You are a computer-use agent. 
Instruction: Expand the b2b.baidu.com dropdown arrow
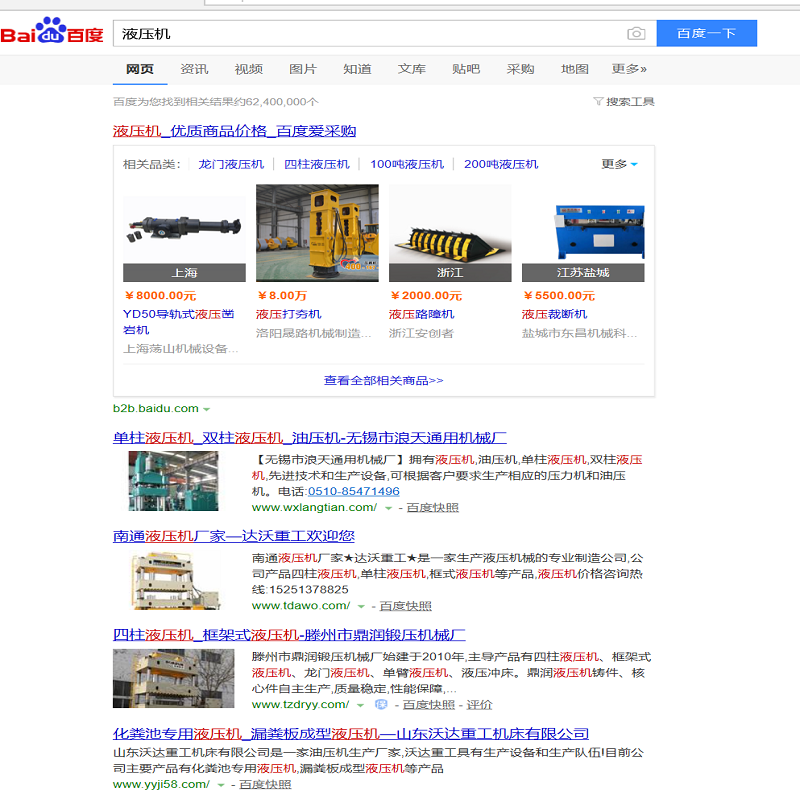pos(207,409)
